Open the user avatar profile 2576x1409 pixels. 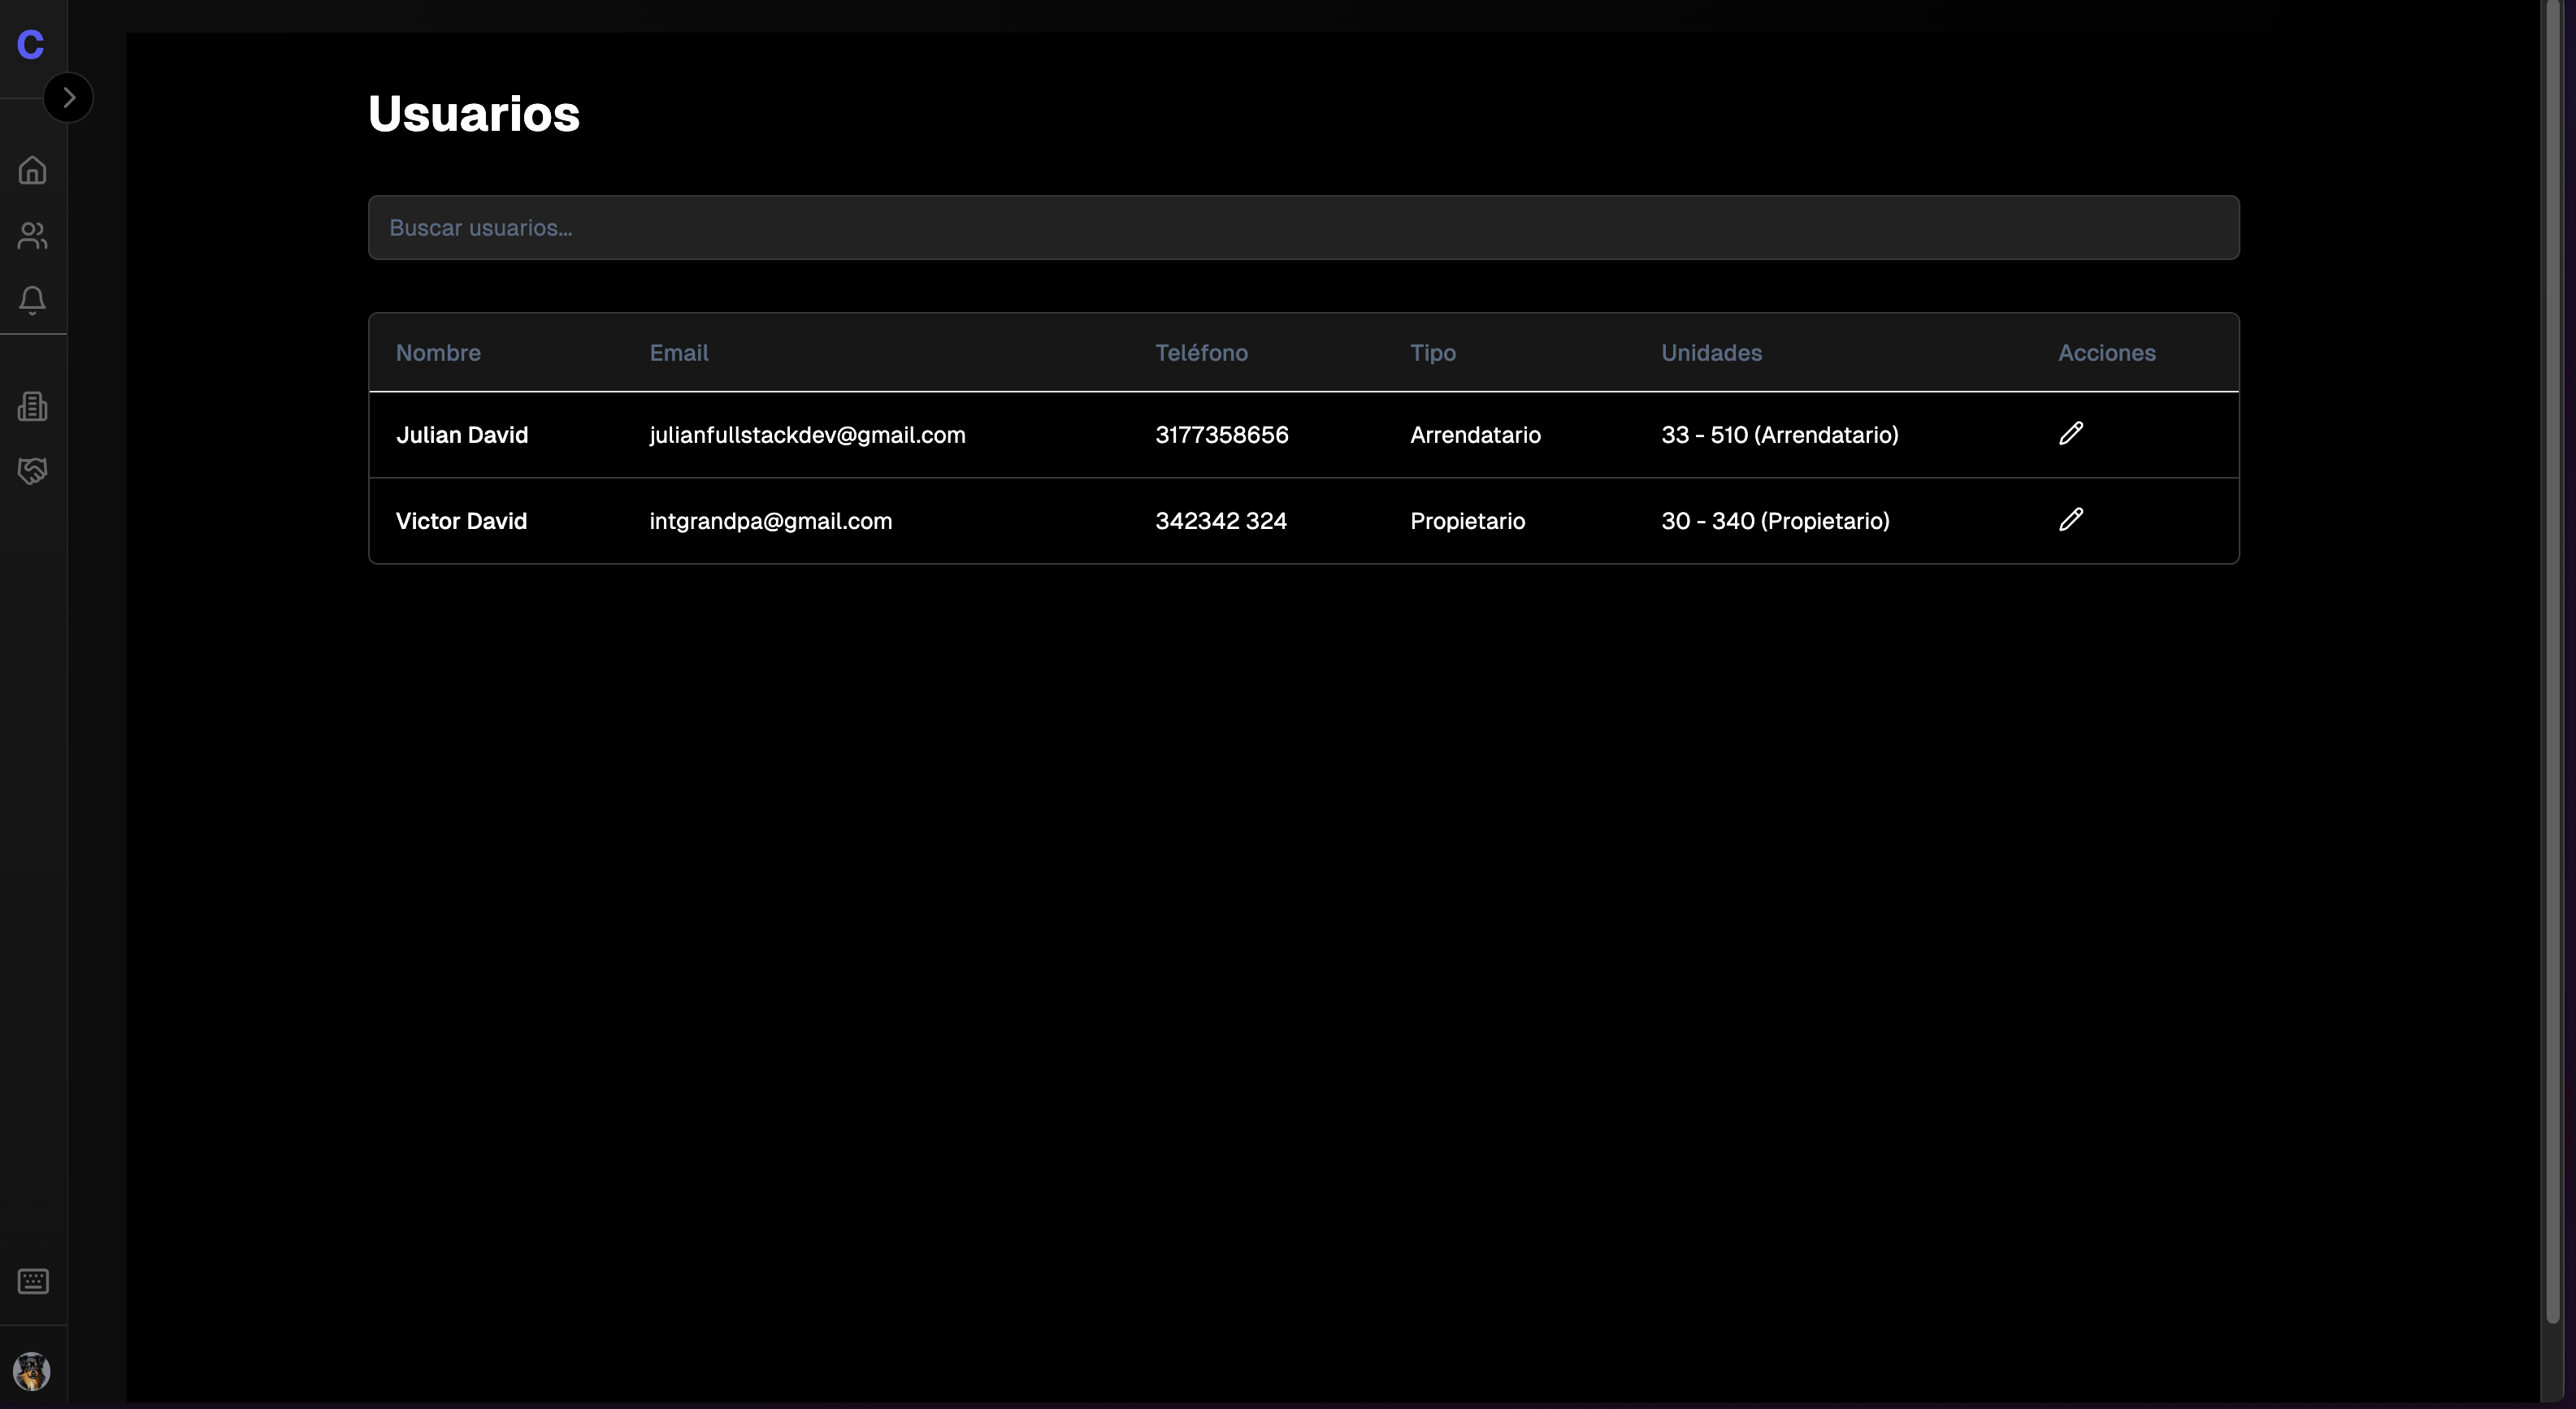click(32, 1371)
